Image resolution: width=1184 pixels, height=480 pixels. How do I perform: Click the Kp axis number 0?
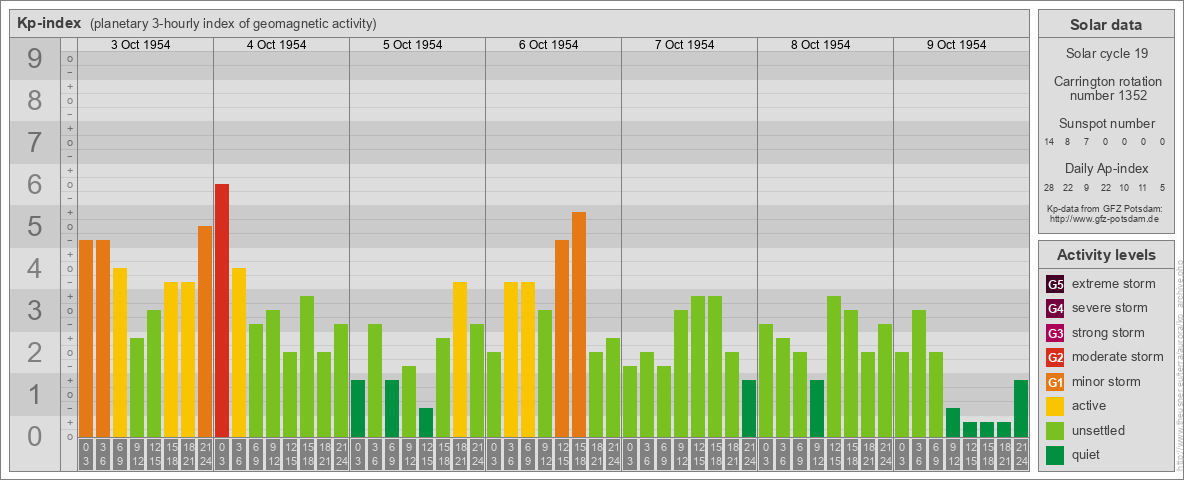click(35, 436)
